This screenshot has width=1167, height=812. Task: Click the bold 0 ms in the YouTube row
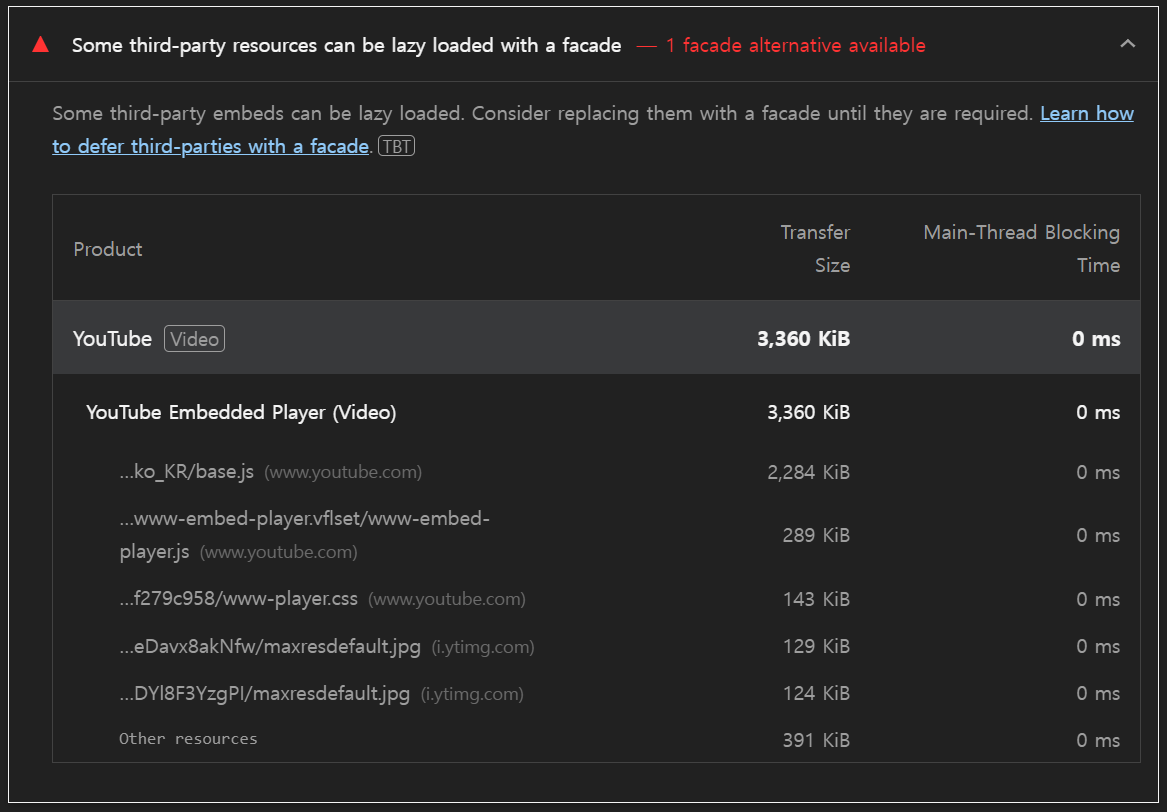click(1096, 339)
